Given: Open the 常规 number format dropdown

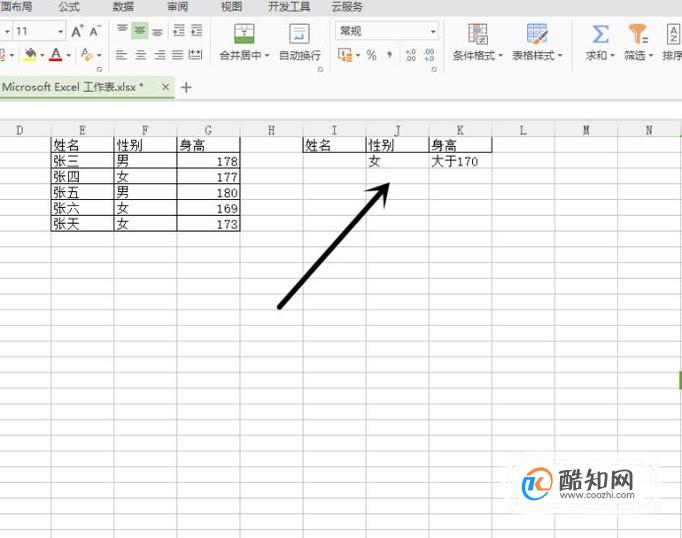Looking at the screenshot, I should (x=433, y=31).
